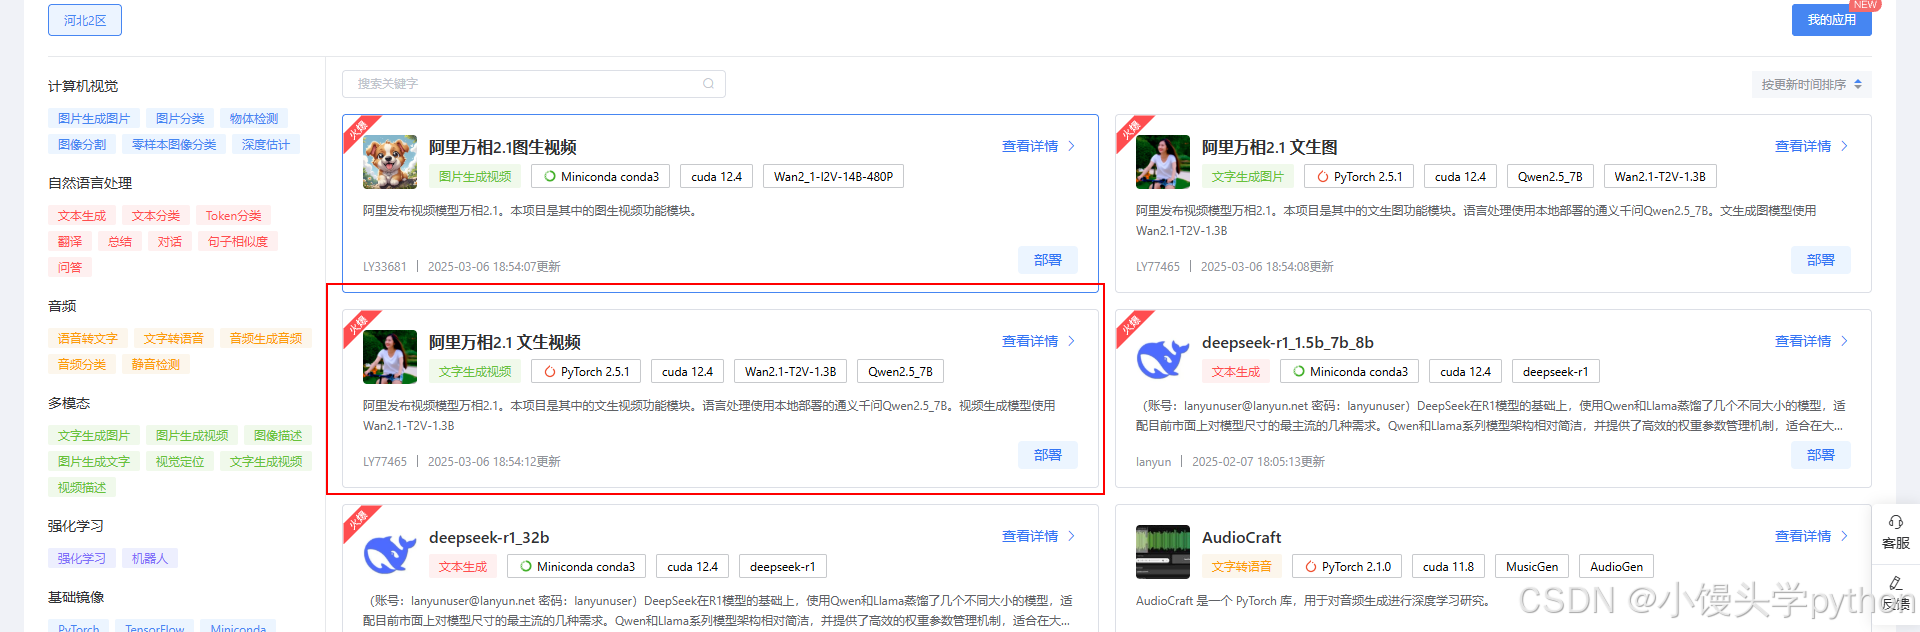This screenshot has height=632, width=1920.
Task: Select the 翻译 filter tag
Action: [70, 241]
